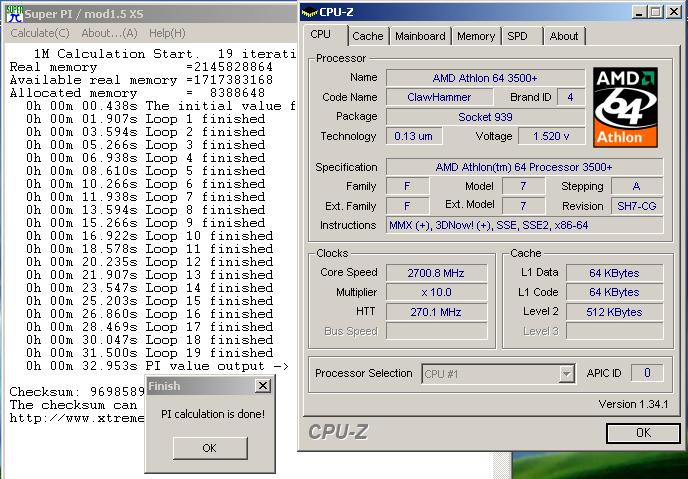Viewport: 688px width, 479px height.
Task: Click the AMD Athlon 64 logo
Action: [625, 107]
